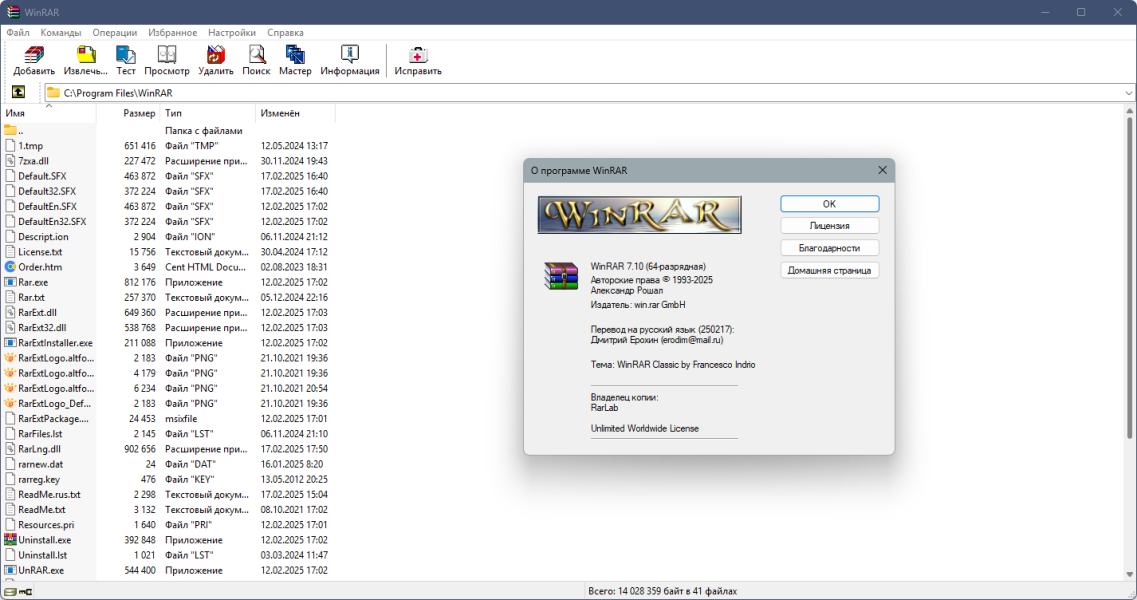This screenshot has height=600, width=1137.
Task: Sort by the Тип column header
Action: point(208,113)
